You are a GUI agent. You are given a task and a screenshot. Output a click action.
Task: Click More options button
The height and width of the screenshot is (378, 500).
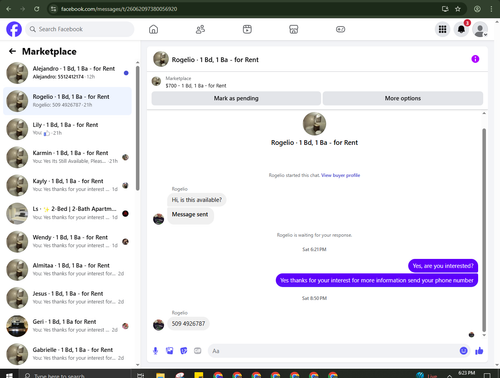coord(403,98)
